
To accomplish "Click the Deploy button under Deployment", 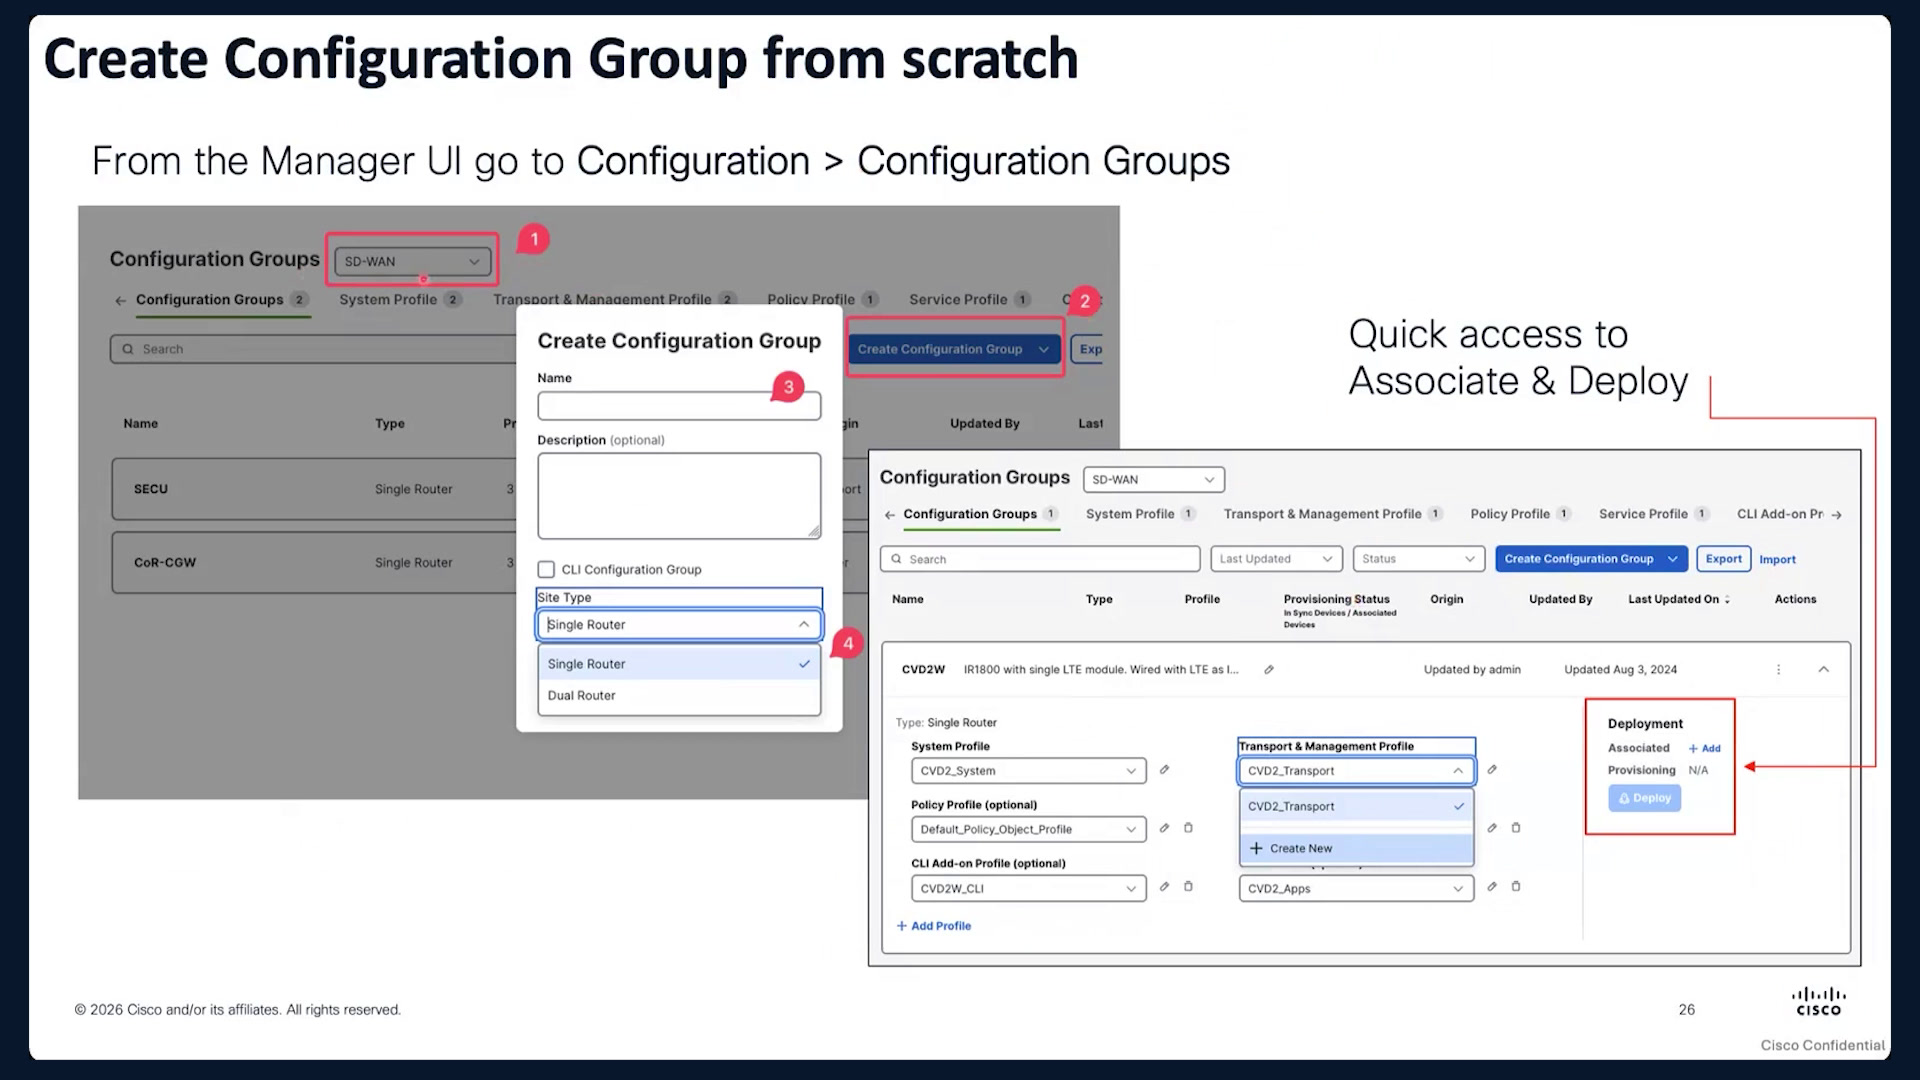I will click(x=1645, y=798).
